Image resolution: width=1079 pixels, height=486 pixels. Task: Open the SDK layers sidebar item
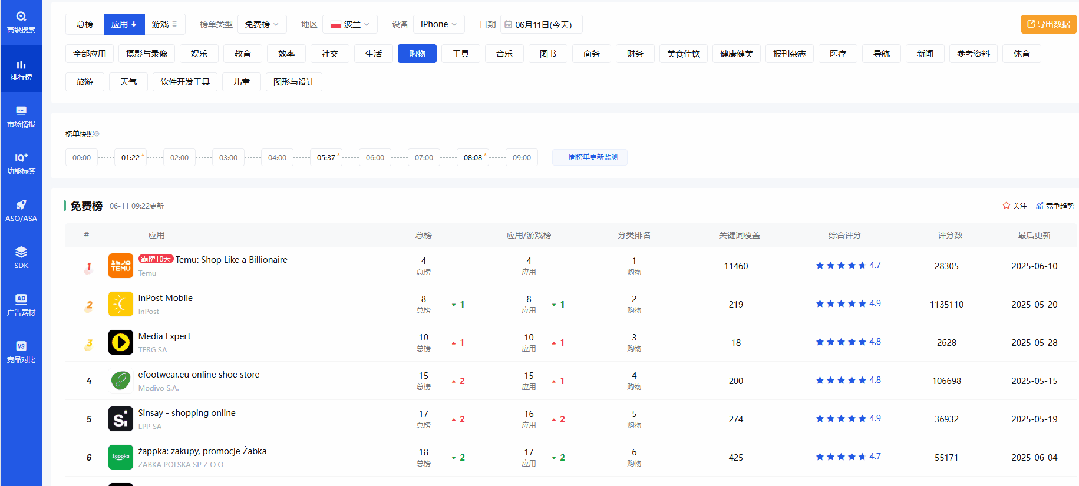pos(21,257)
